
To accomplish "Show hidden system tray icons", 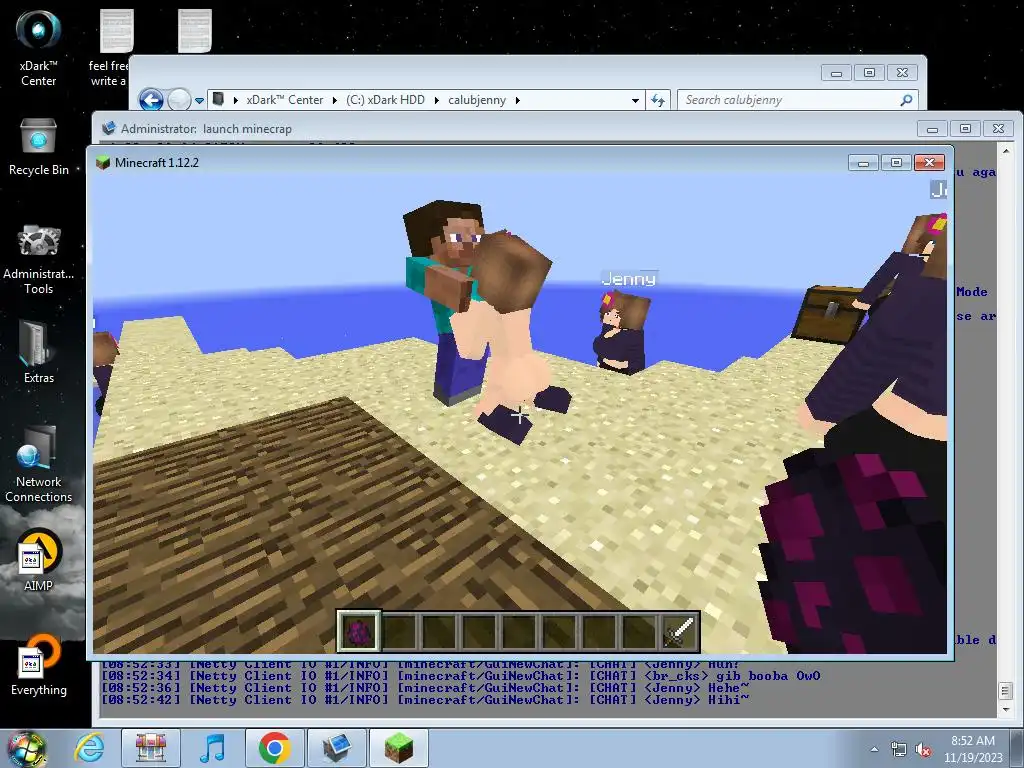I will coord(874,749).
